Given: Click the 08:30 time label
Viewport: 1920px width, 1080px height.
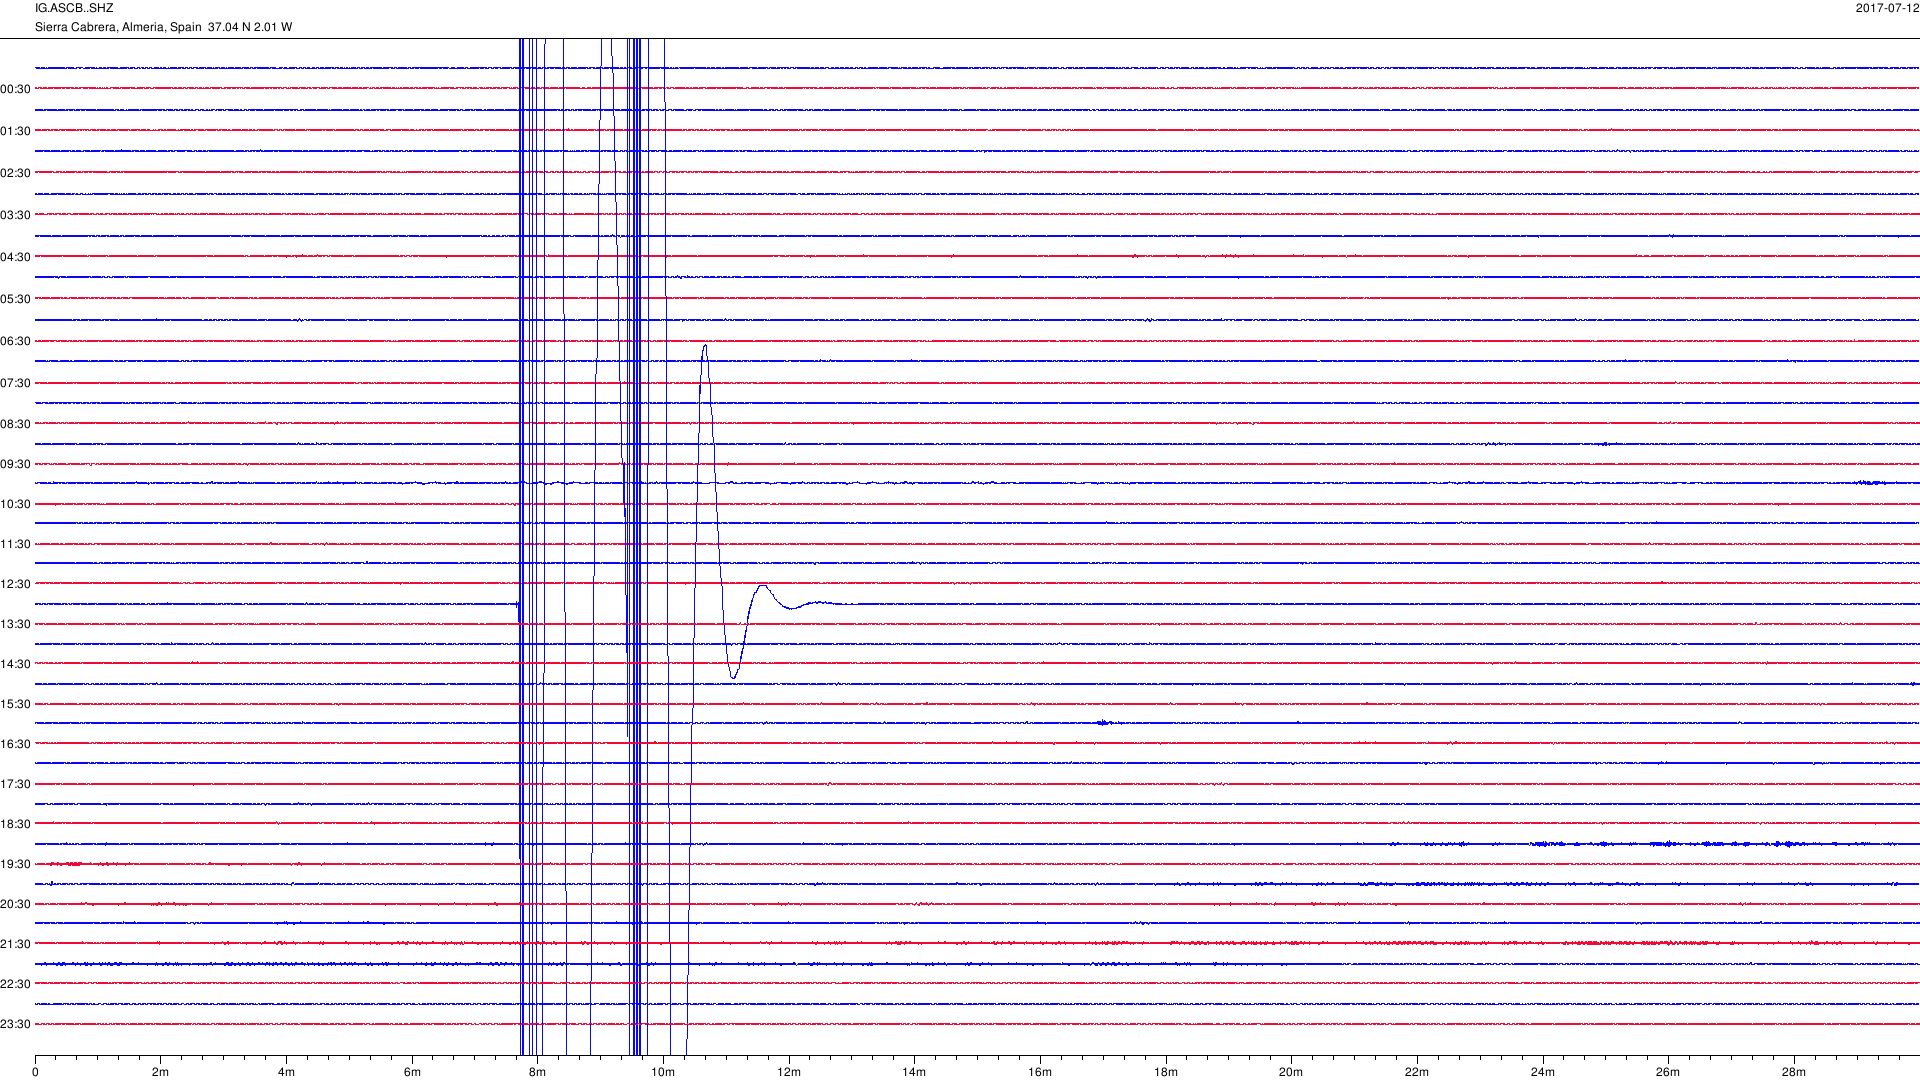Looking at the screenshot, I should tap(15, 424).
